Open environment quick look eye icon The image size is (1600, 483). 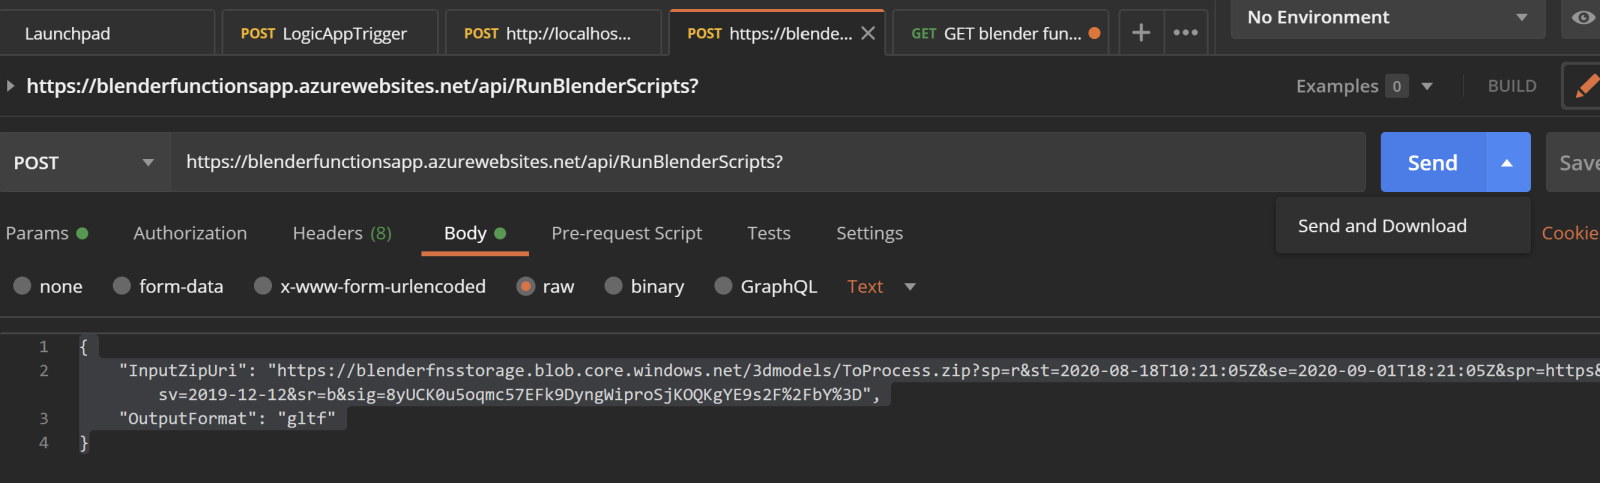click(1583, 17)
